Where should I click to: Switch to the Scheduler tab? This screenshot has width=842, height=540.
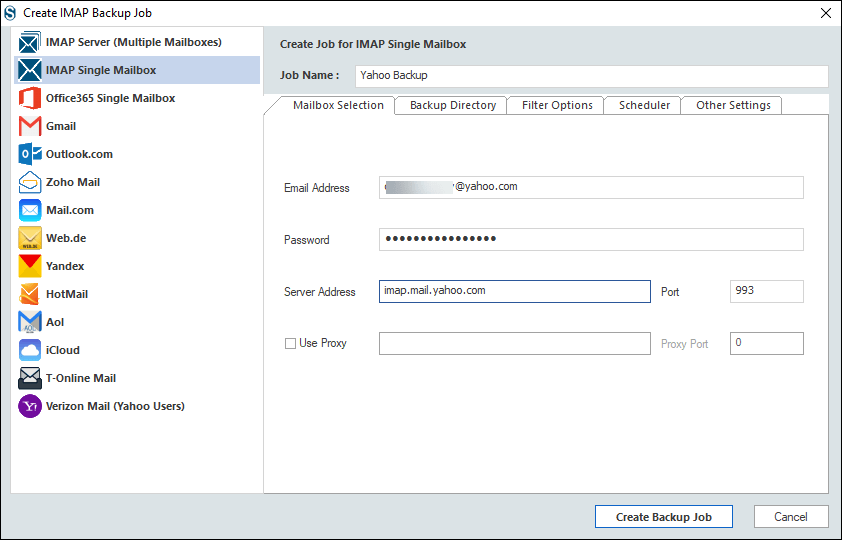pyautogui.click(x=644, y=105)
